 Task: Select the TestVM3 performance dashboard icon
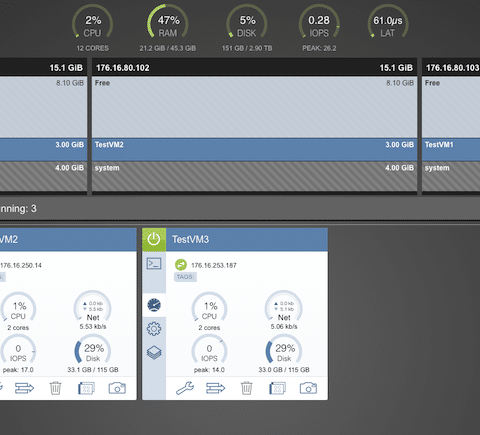coord(154,305)
